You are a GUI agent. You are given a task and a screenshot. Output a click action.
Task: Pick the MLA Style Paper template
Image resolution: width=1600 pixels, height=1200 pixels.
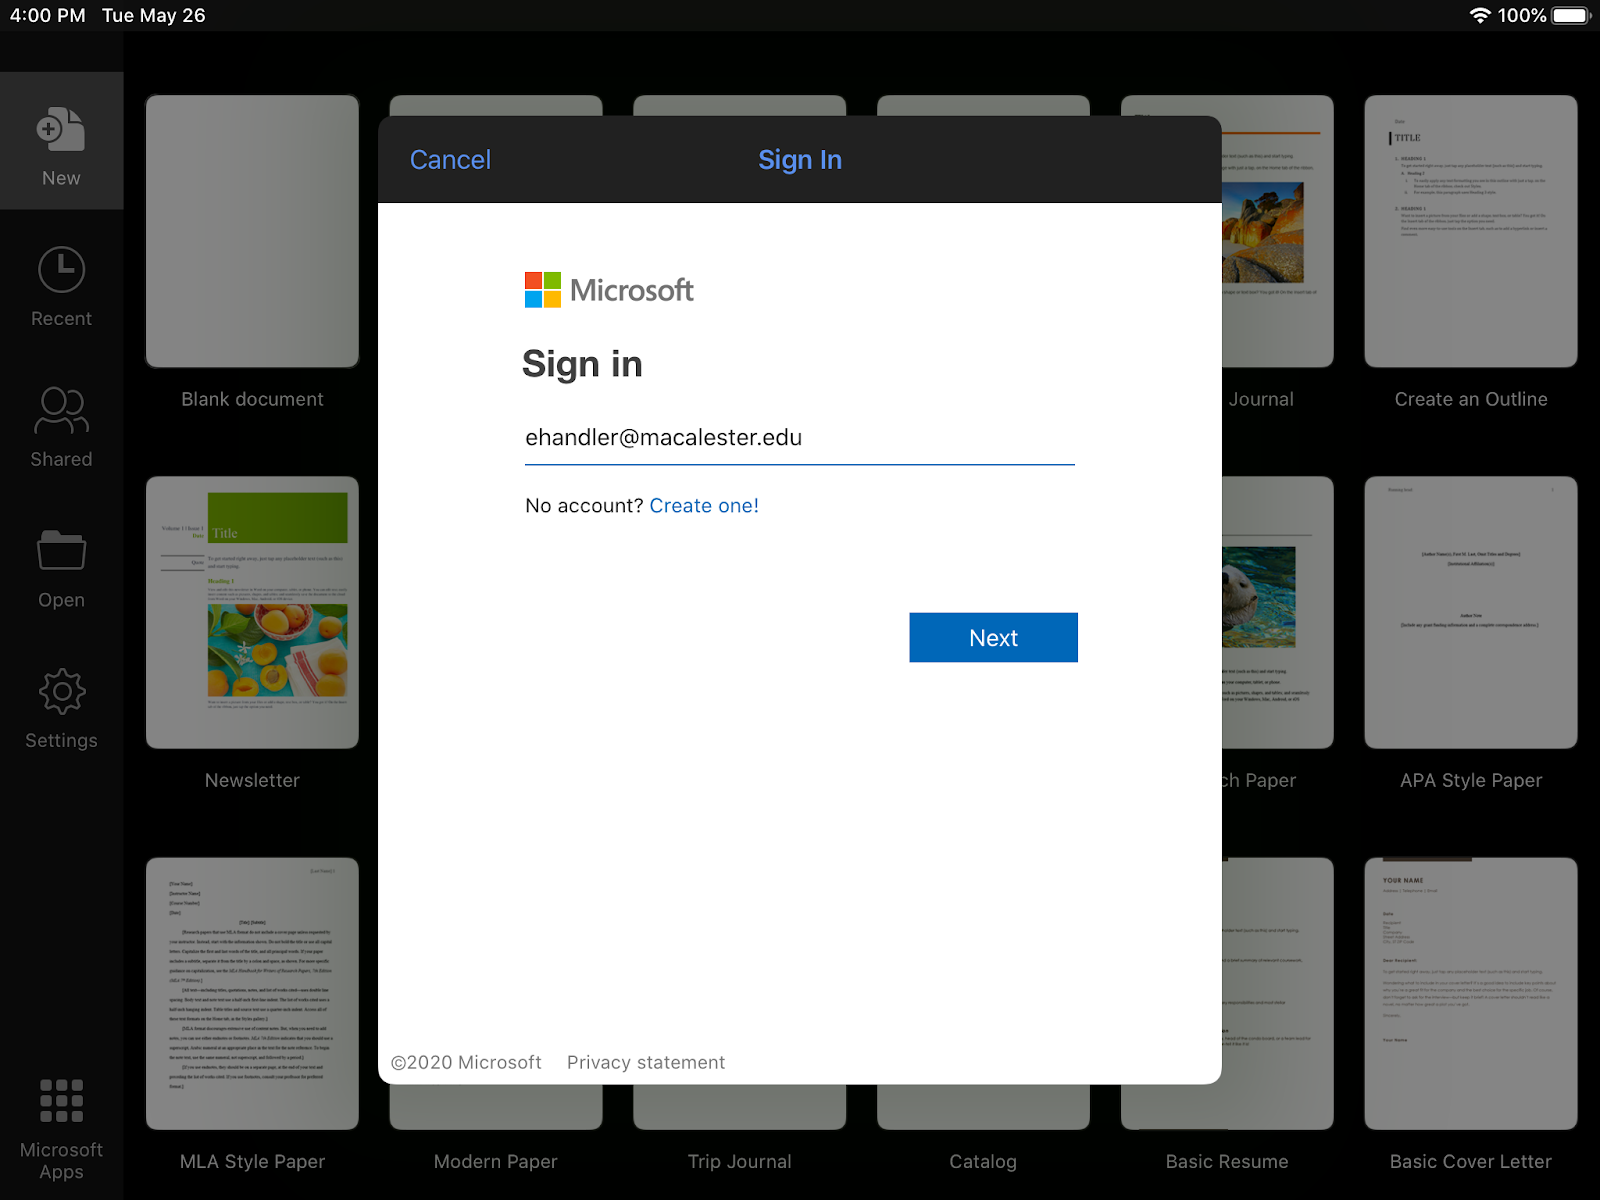252,993
